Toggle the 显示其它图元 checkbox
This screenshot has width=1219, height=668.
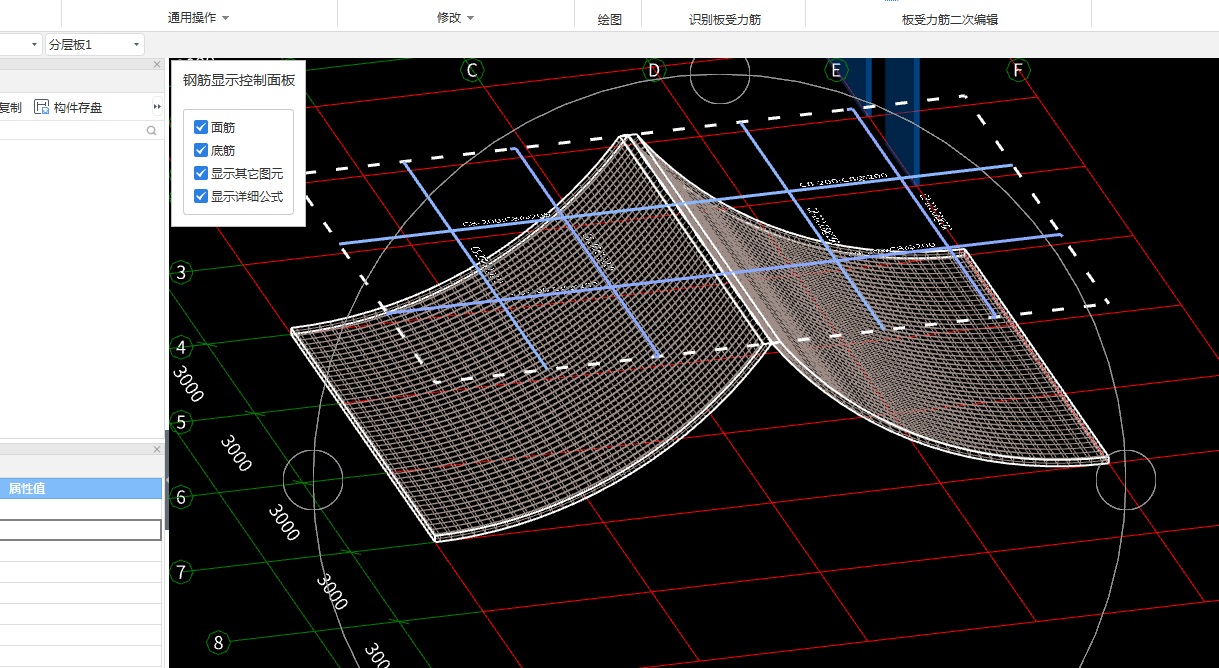point(201,173)
